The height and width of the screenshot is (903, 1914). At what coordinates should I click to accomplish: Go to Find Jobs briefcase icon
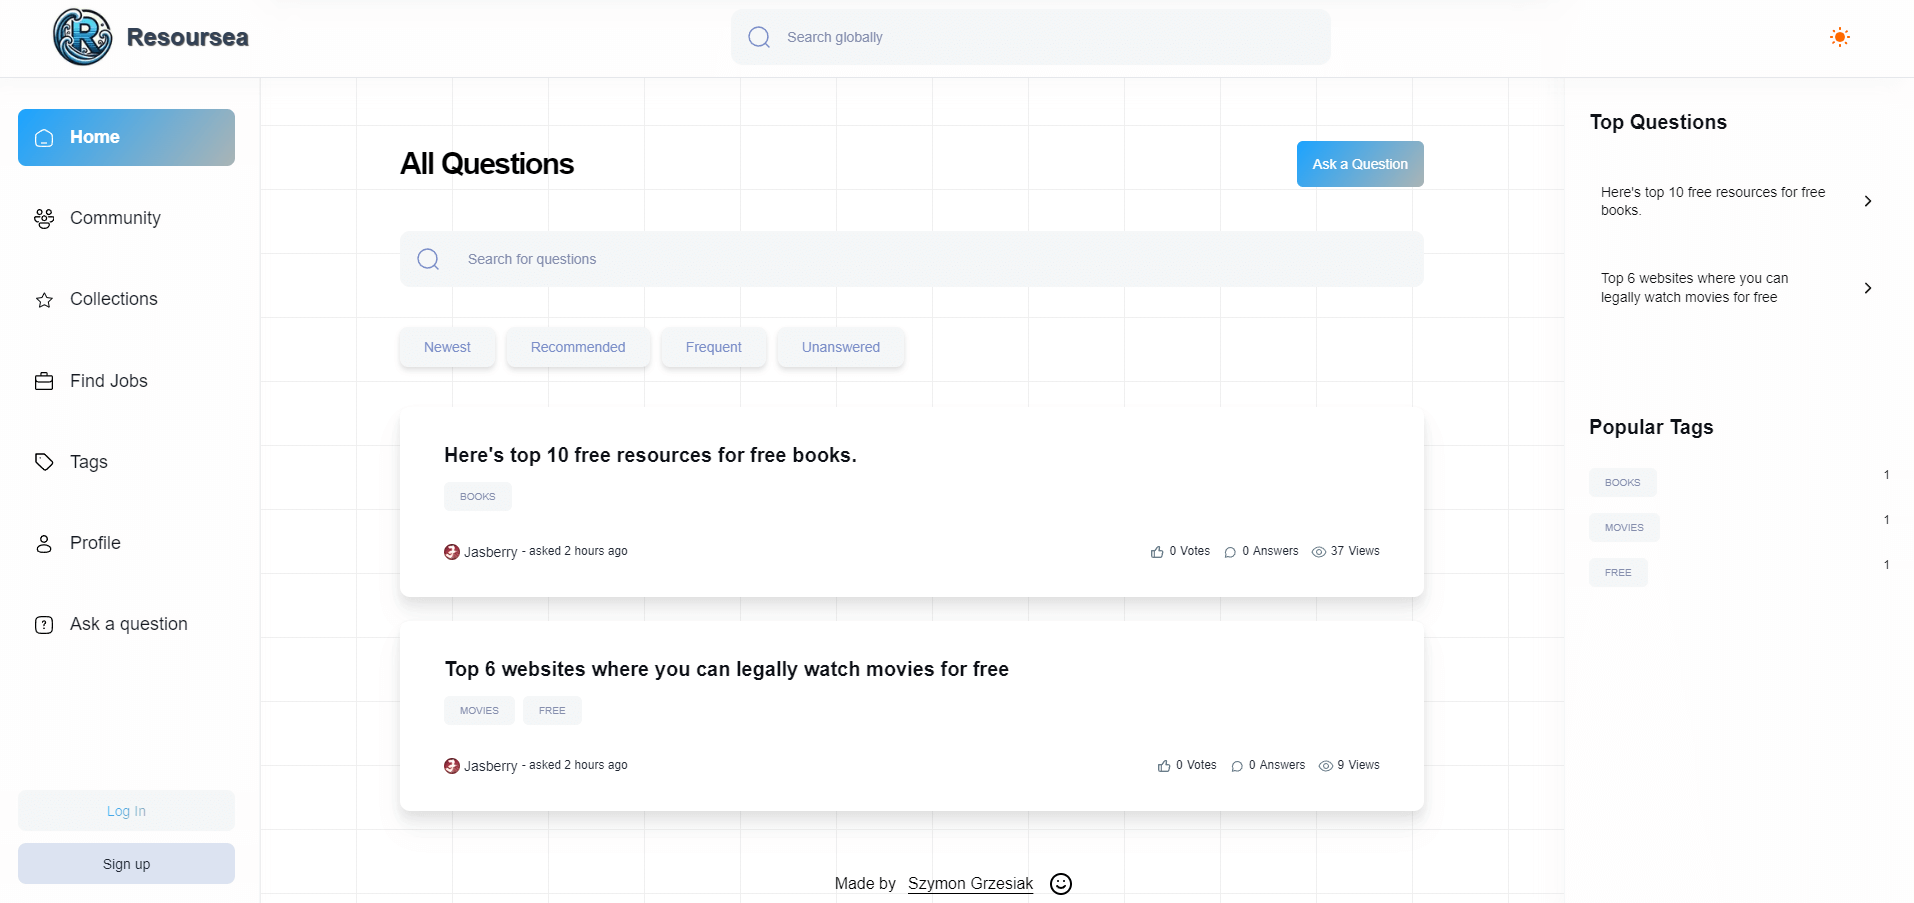44,381
